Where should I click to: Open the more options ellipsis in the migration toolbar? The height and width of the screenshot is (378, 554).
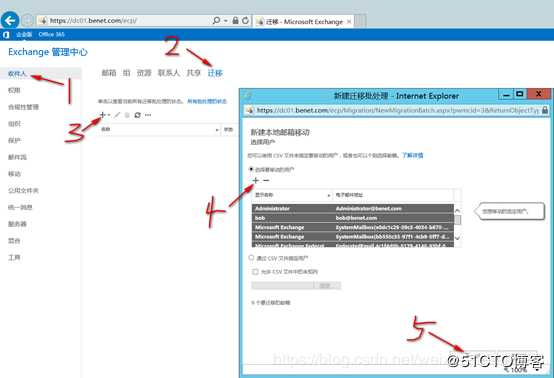[x=148, y=115]
